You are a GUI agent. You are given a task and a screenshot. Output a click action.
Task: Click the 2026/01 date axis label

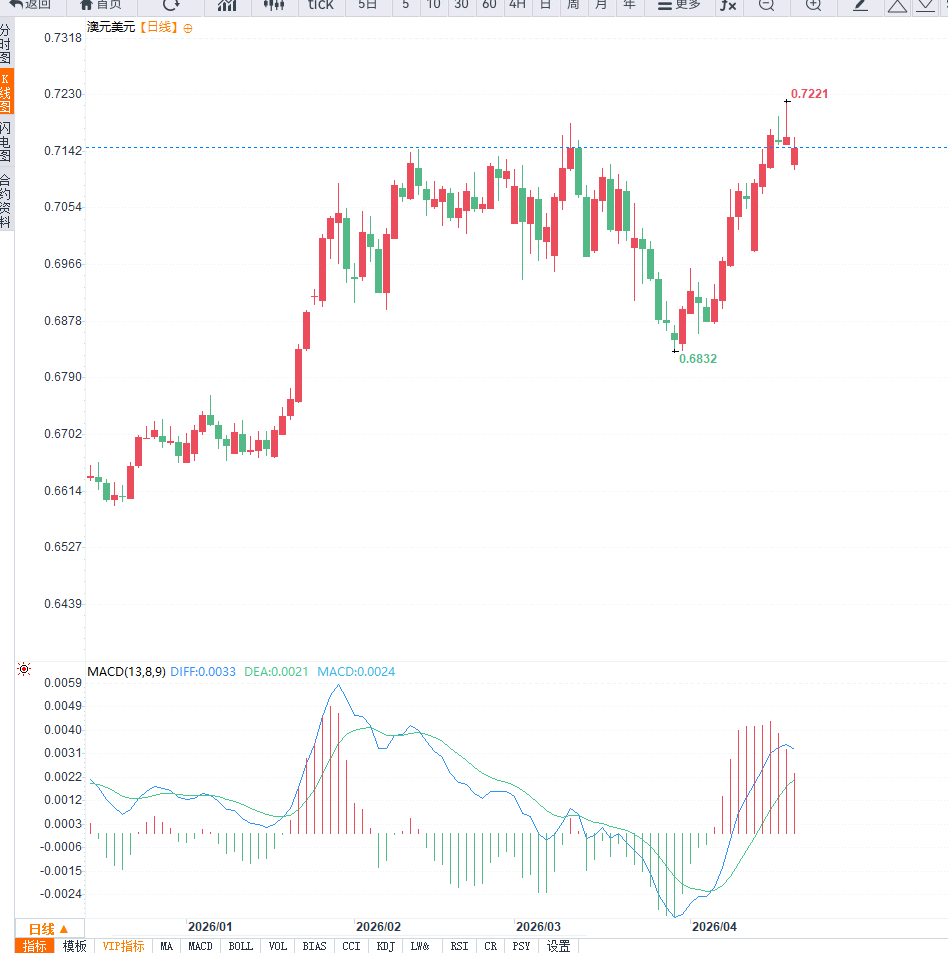point(210,926)
